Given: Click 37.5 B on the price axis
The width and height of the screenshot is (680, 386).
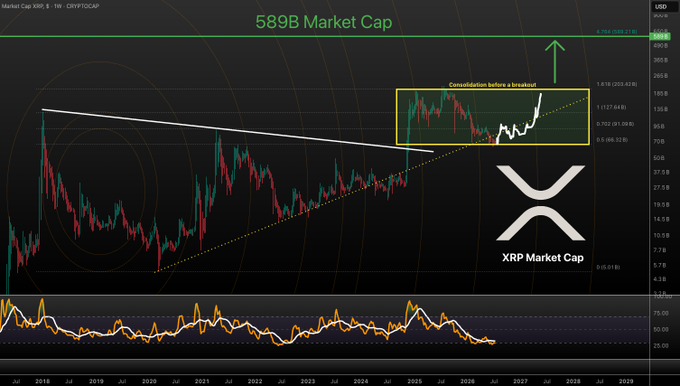Looking at the screenshot, I should pos(661,173).
